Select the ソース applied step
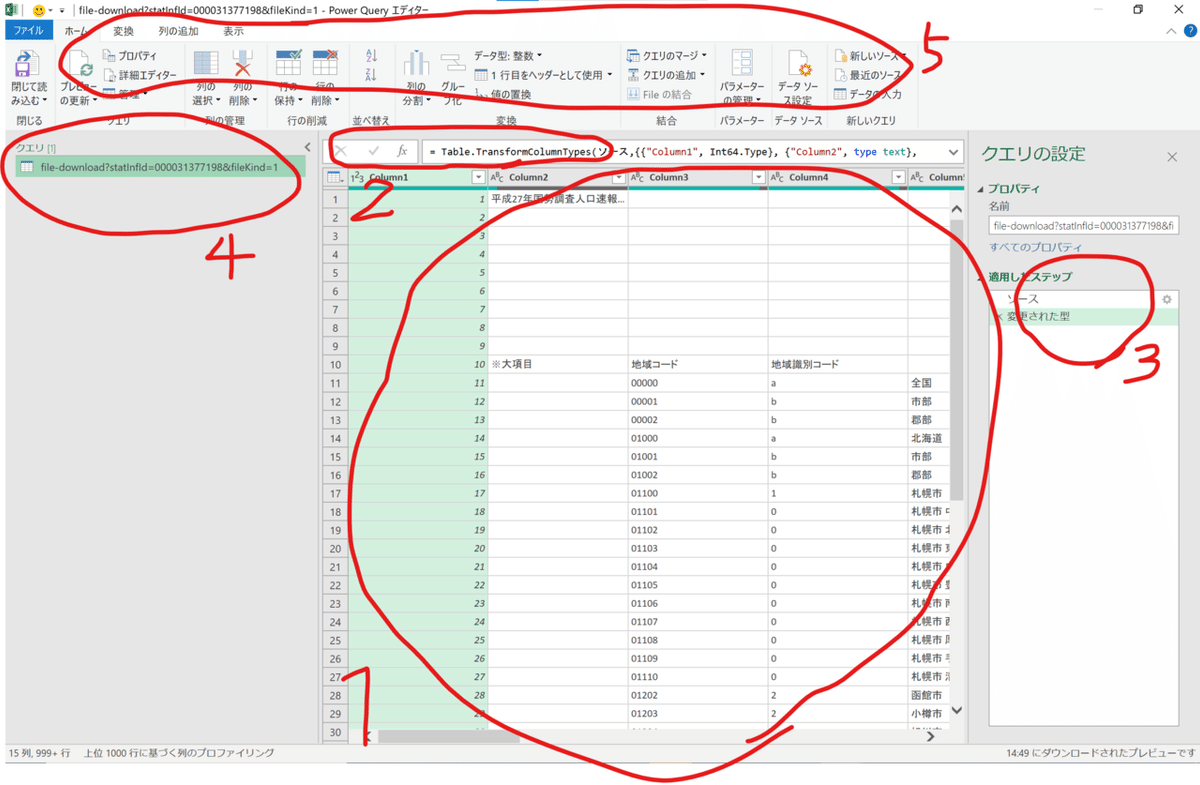Image resolution: width=1200 pixels, height=785 pixels. coord(1083,299)
